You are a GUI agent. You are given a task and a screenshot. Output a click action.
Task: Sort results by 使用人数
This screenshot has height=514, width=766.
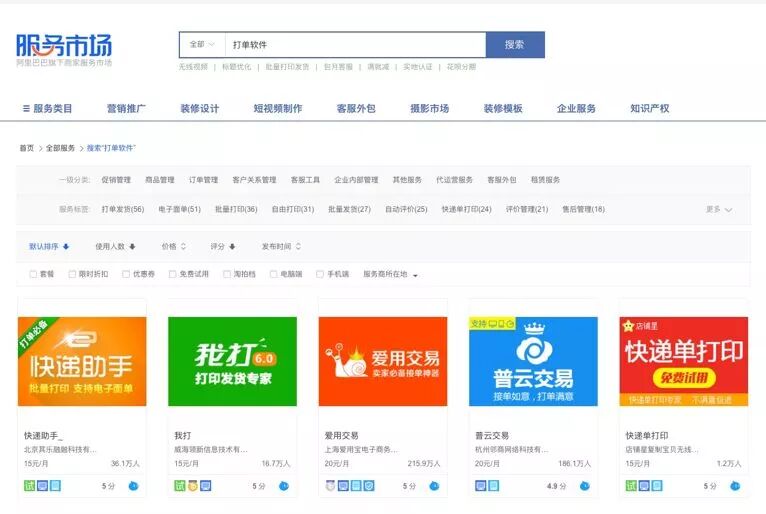coord(115,246)
